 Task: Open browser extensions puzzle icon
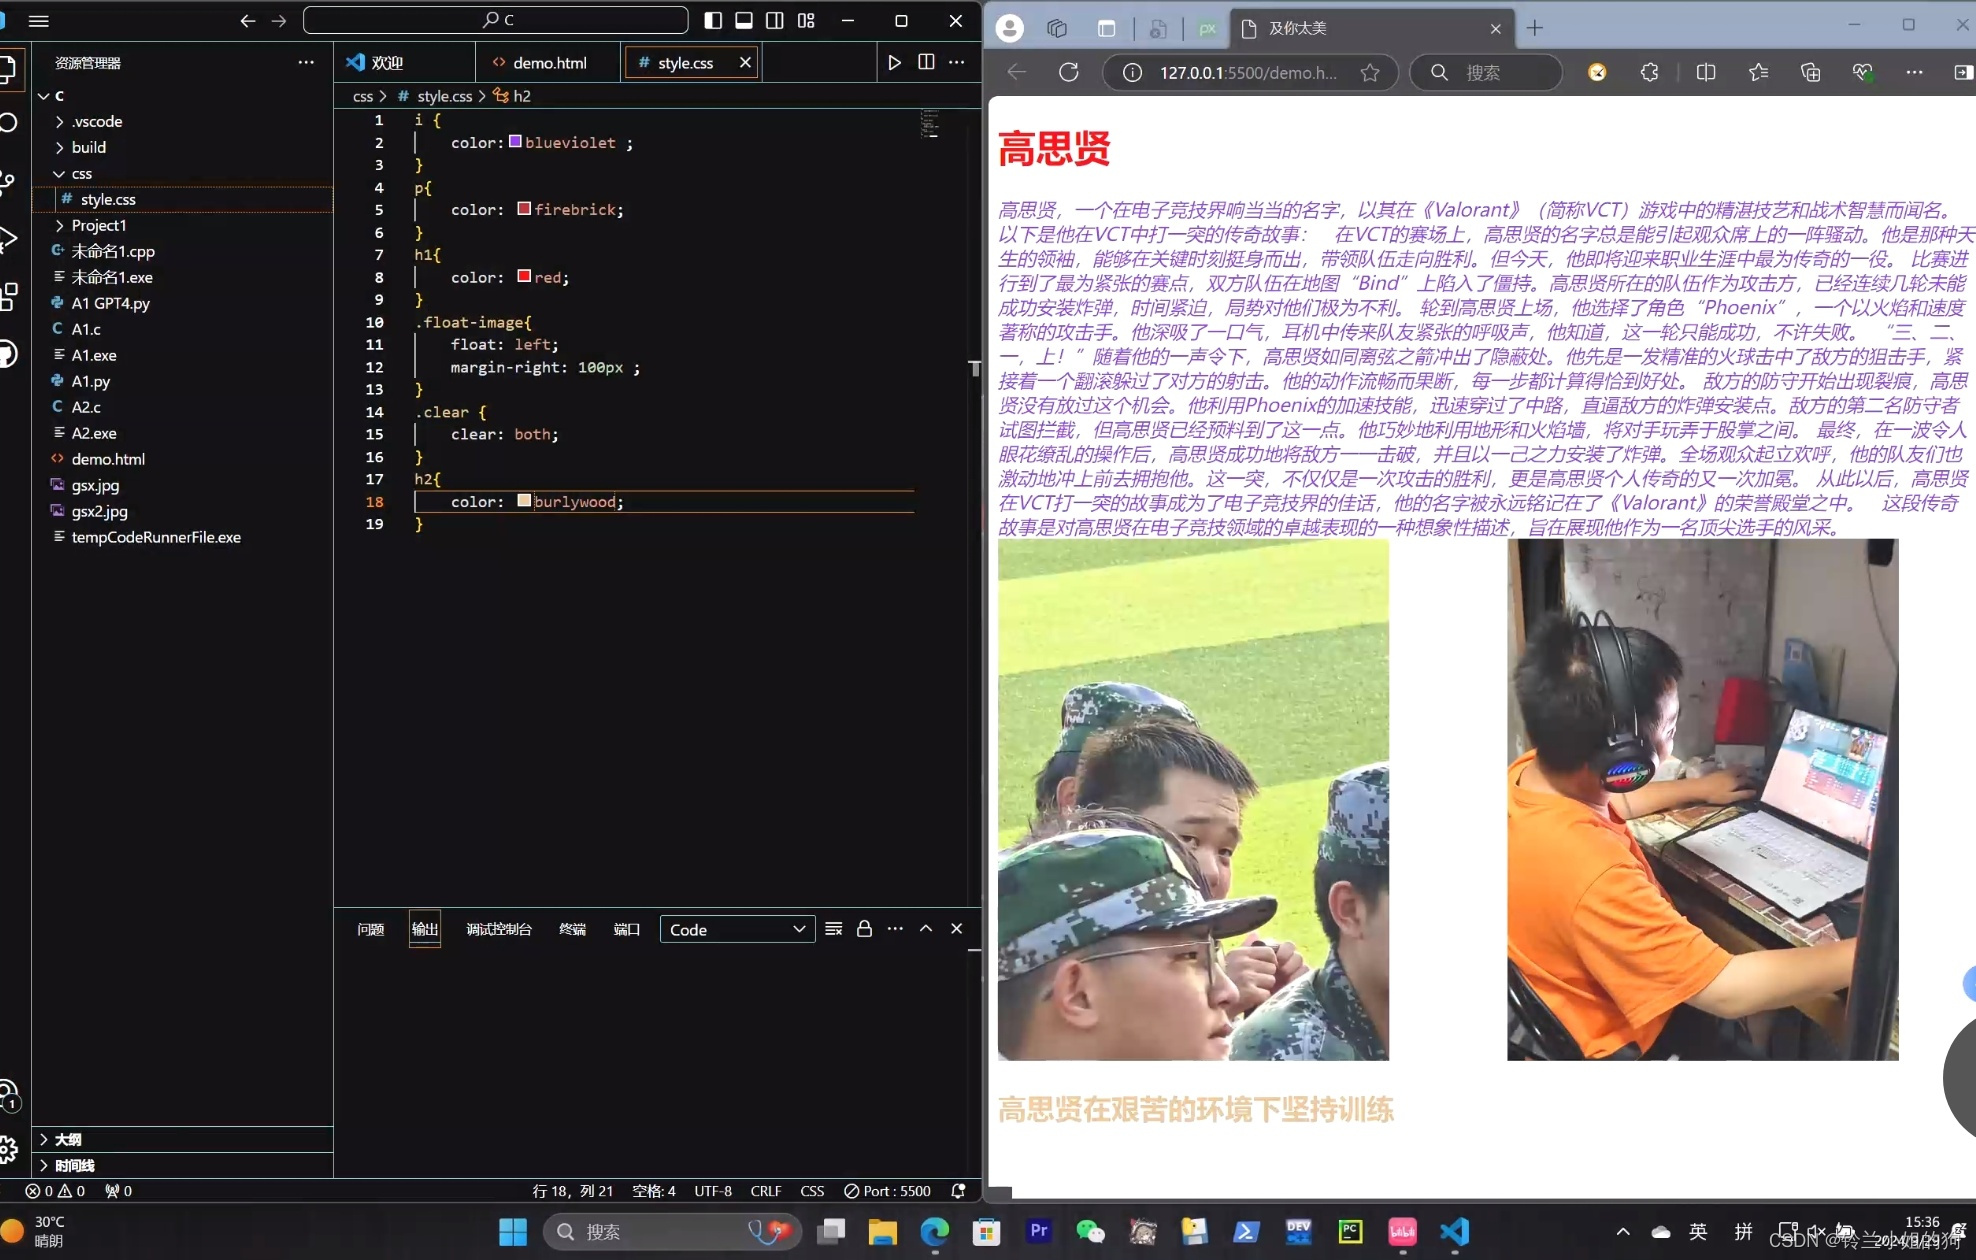click(1650, 72)
